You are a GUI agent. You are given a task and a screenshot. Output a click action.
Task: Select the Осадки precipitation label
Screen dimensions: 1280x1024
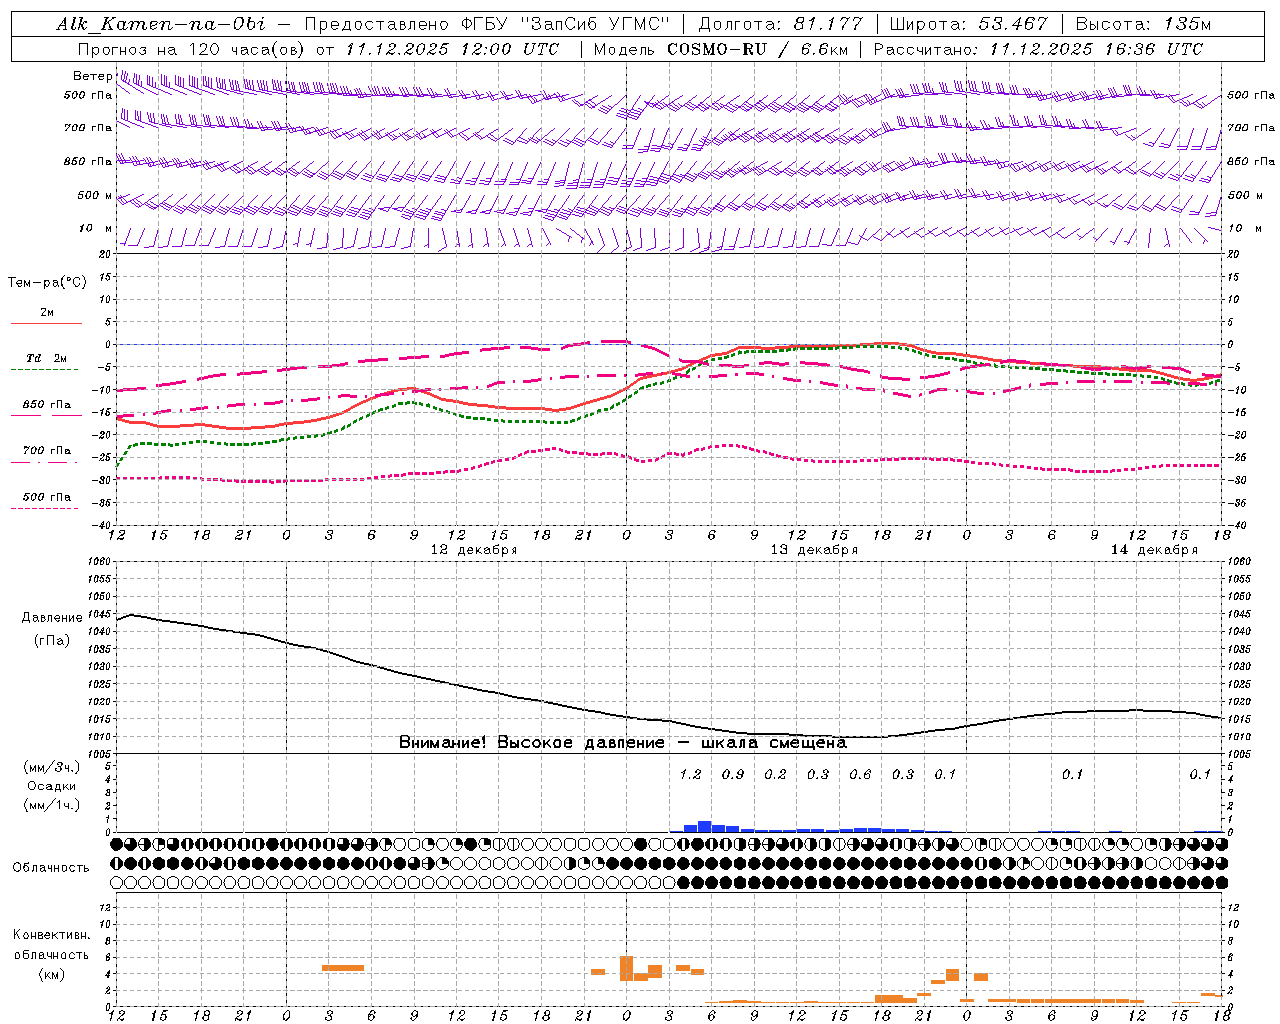click(52, 786)
